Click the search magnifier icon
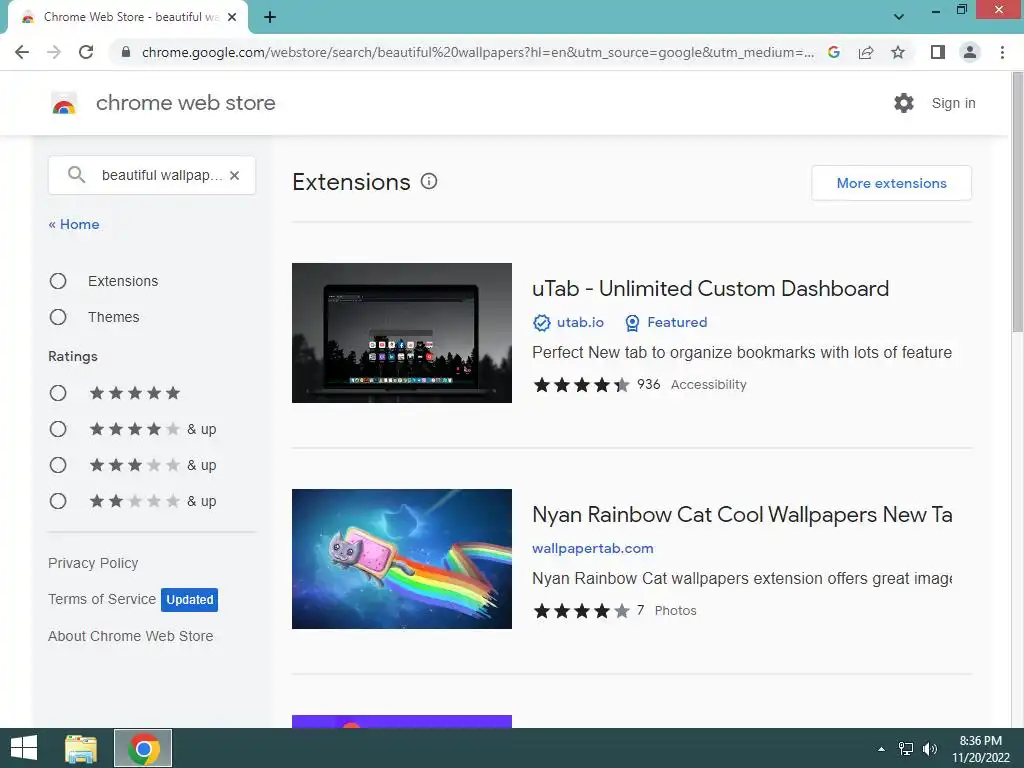The width and height of the screenshot is (1024, 768). [76, 174]
